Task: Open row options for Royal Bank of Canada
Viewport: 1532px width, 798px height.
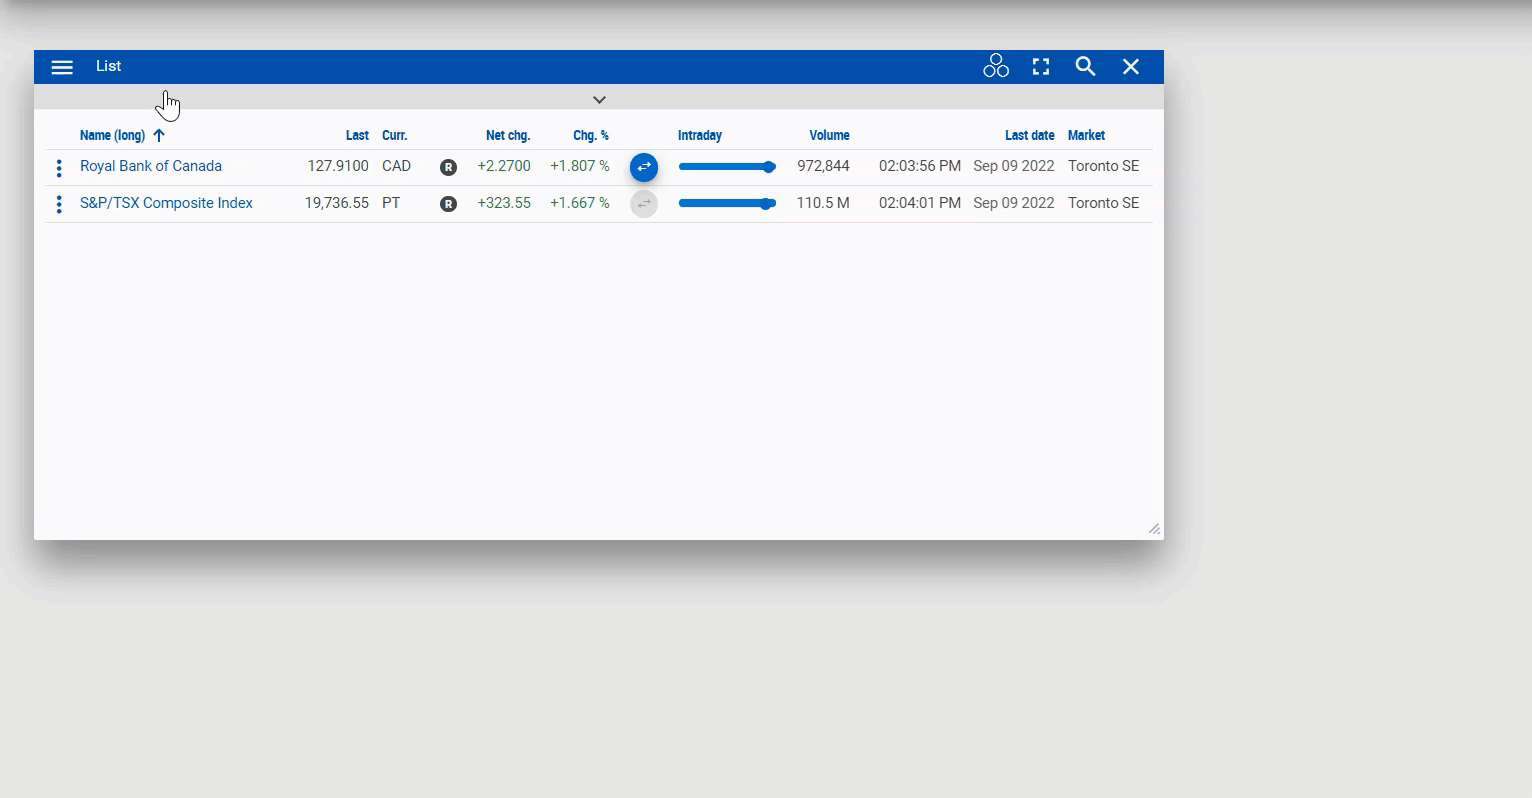Action: click(59, 167)
